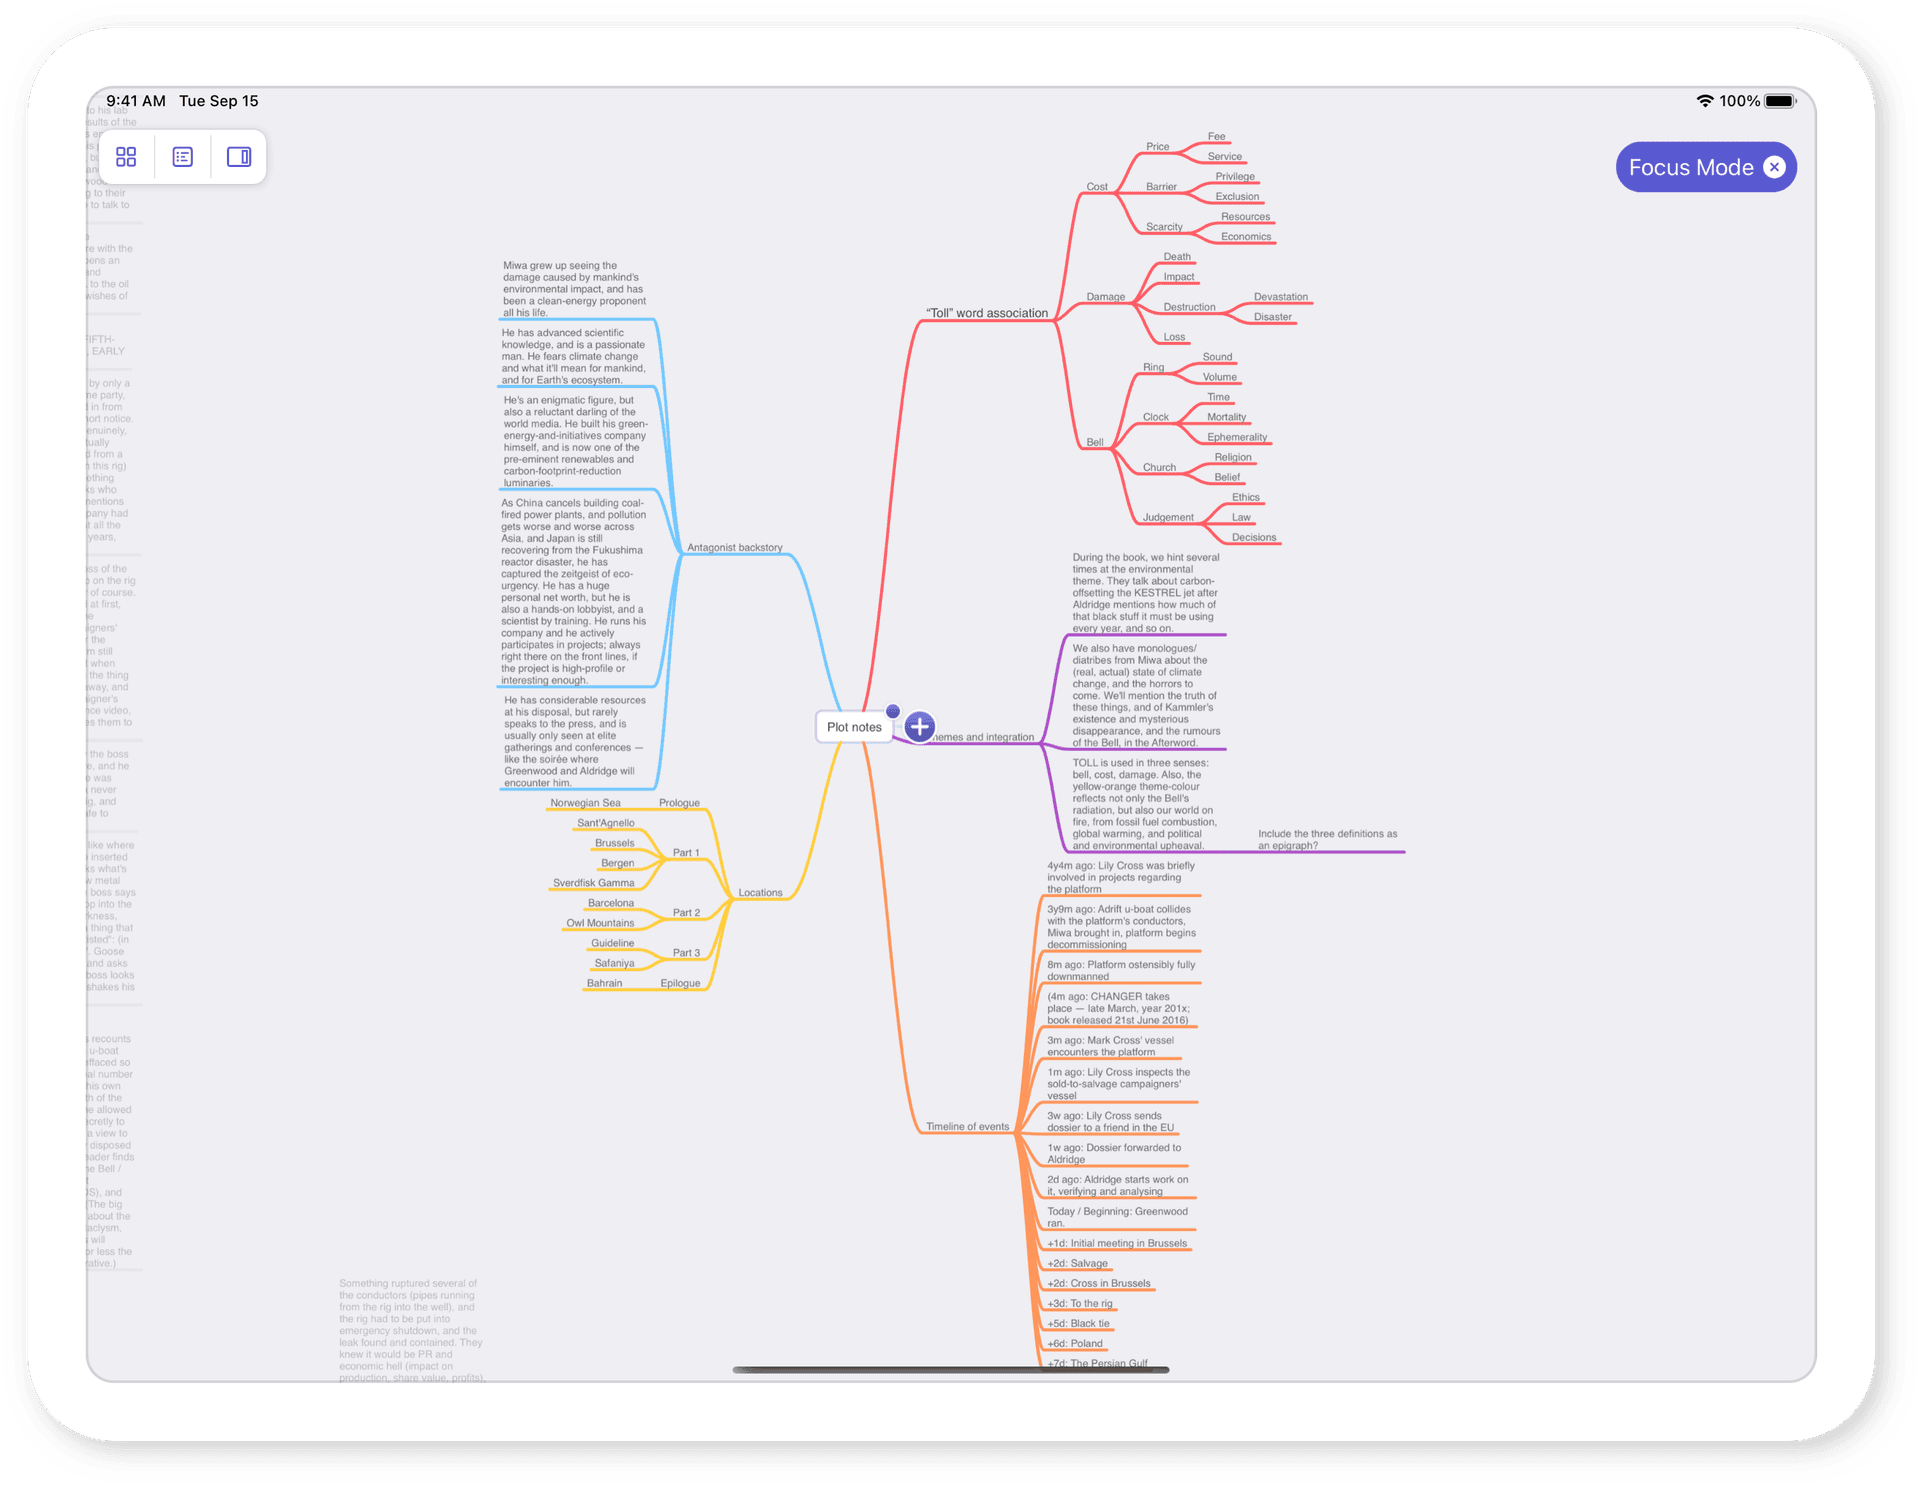Viewport: 1920px width, 1486px height.
Task: Collapse the "Toll" word association branch
Action: click(988, 313)
